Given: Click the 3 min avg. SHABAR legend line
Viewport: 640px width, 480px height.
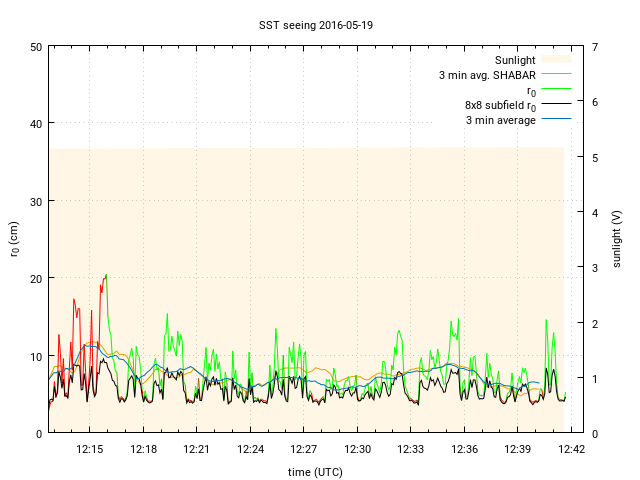Looking at the screenshot, I should (557, 75).
